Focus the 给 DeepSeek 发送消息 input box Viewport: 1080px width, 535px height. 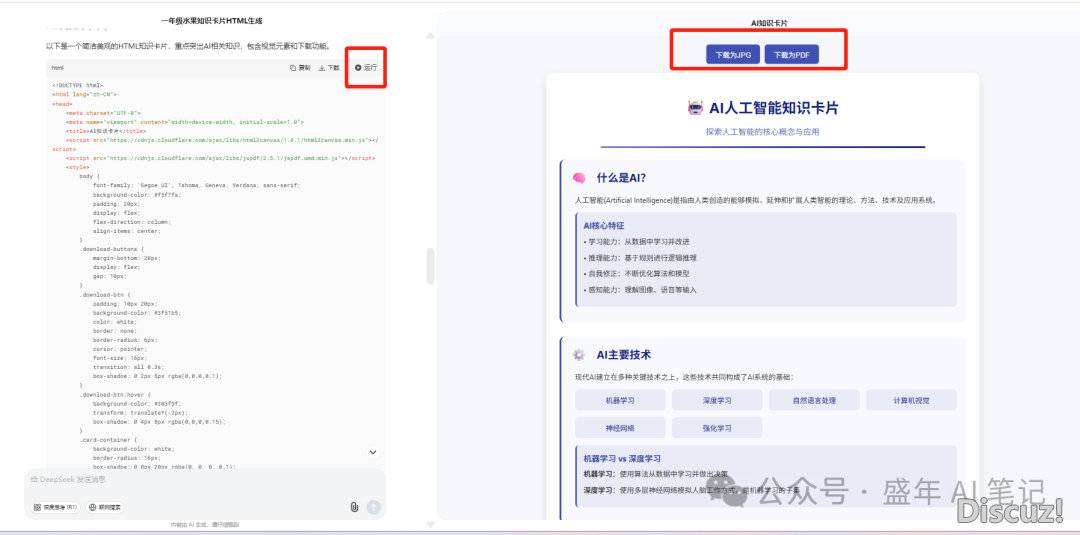click(x=205, y=479)
